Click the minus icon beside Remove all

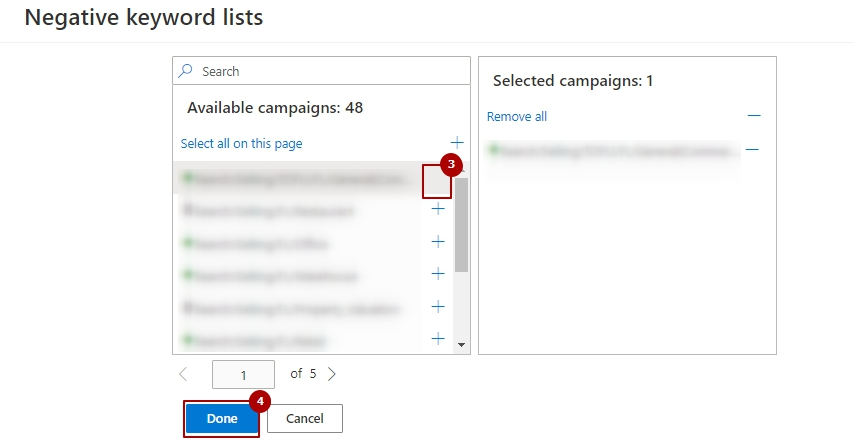tap(754, 116)
